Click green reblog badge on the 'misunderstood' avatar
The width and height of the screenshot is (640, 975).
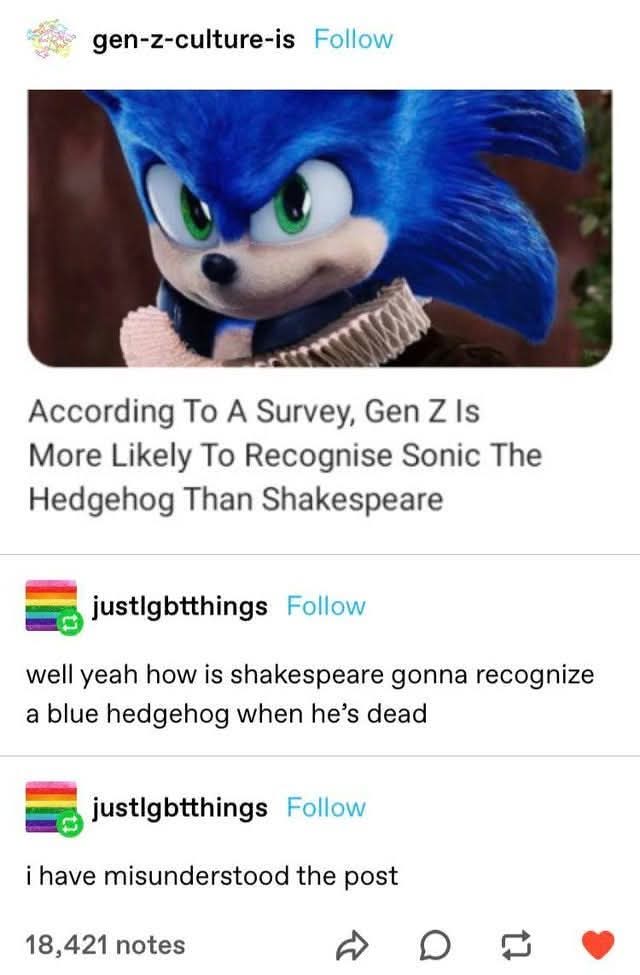coord(70,825)
